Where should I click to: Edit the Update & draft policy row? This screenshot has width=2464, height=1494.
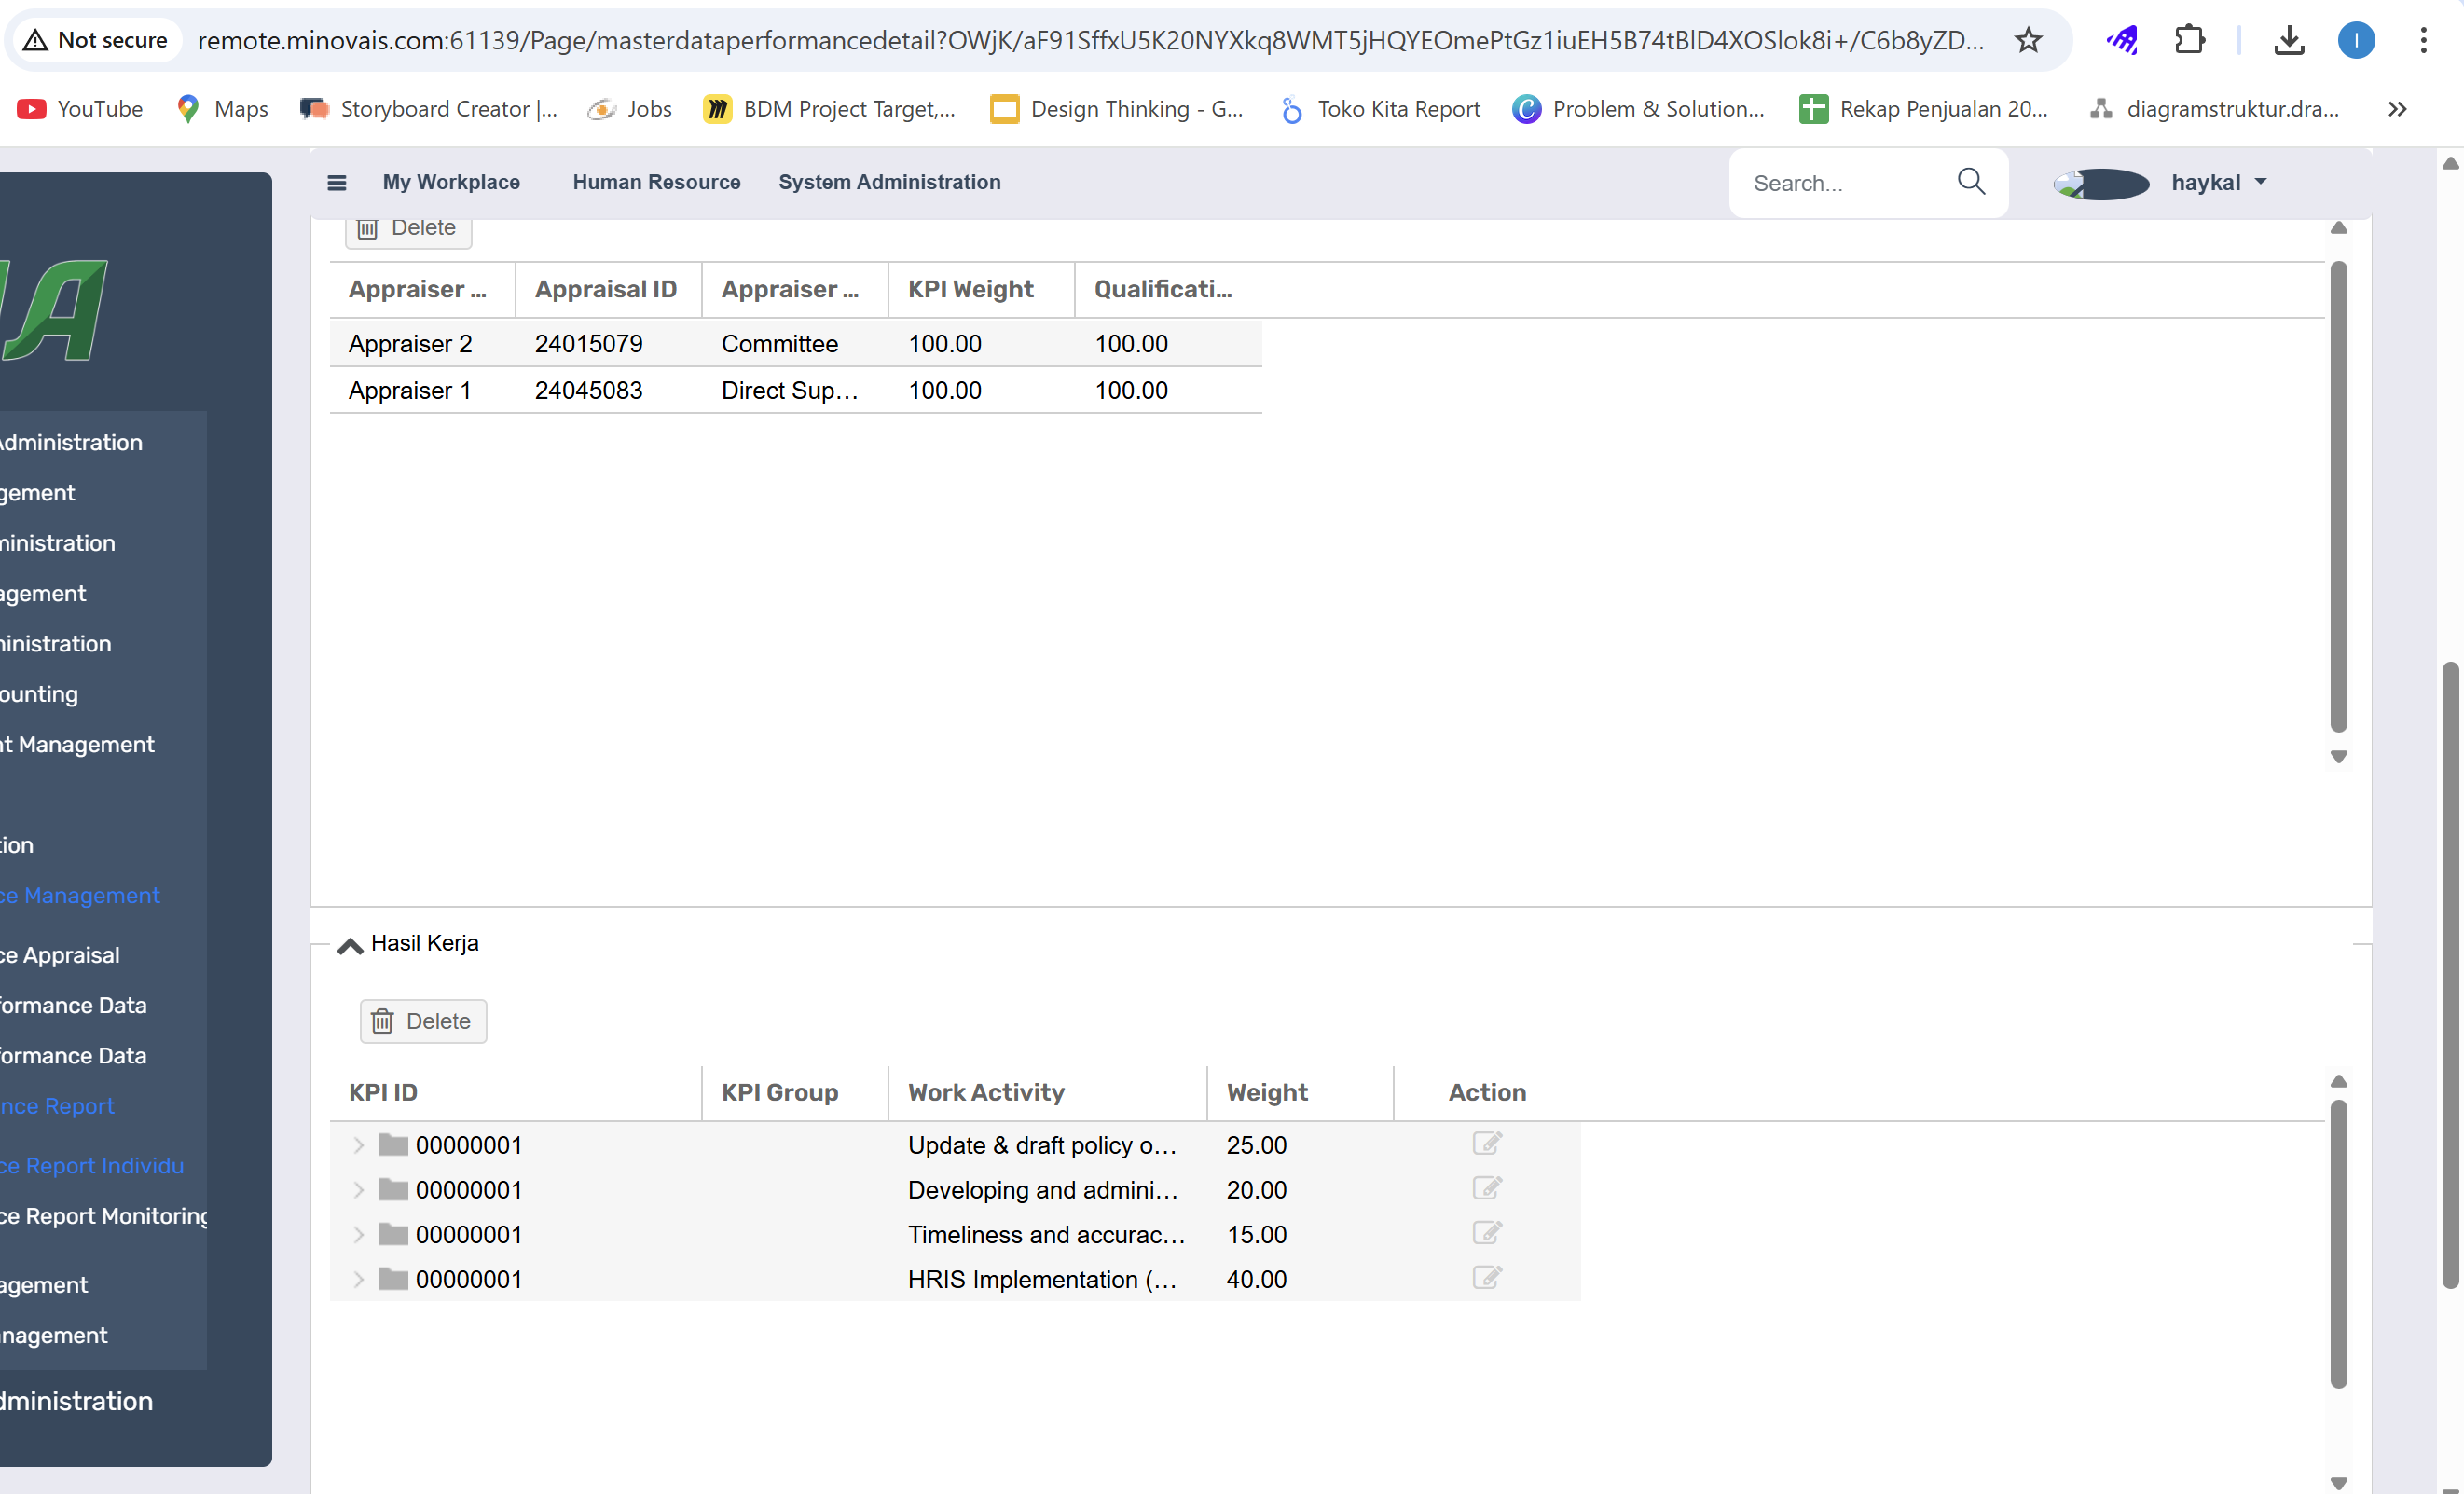[x=1486, y=1143]
